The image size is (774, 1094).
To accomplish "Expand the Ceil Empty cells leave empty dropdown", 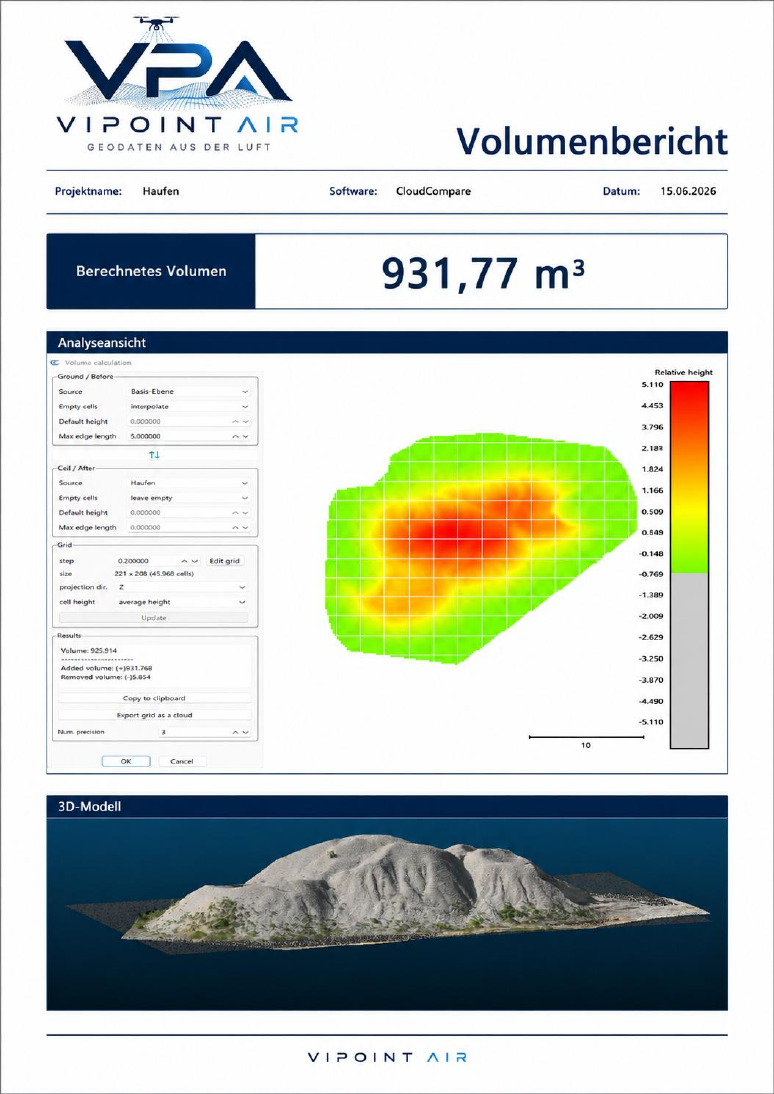I will [x=189, y=498].
